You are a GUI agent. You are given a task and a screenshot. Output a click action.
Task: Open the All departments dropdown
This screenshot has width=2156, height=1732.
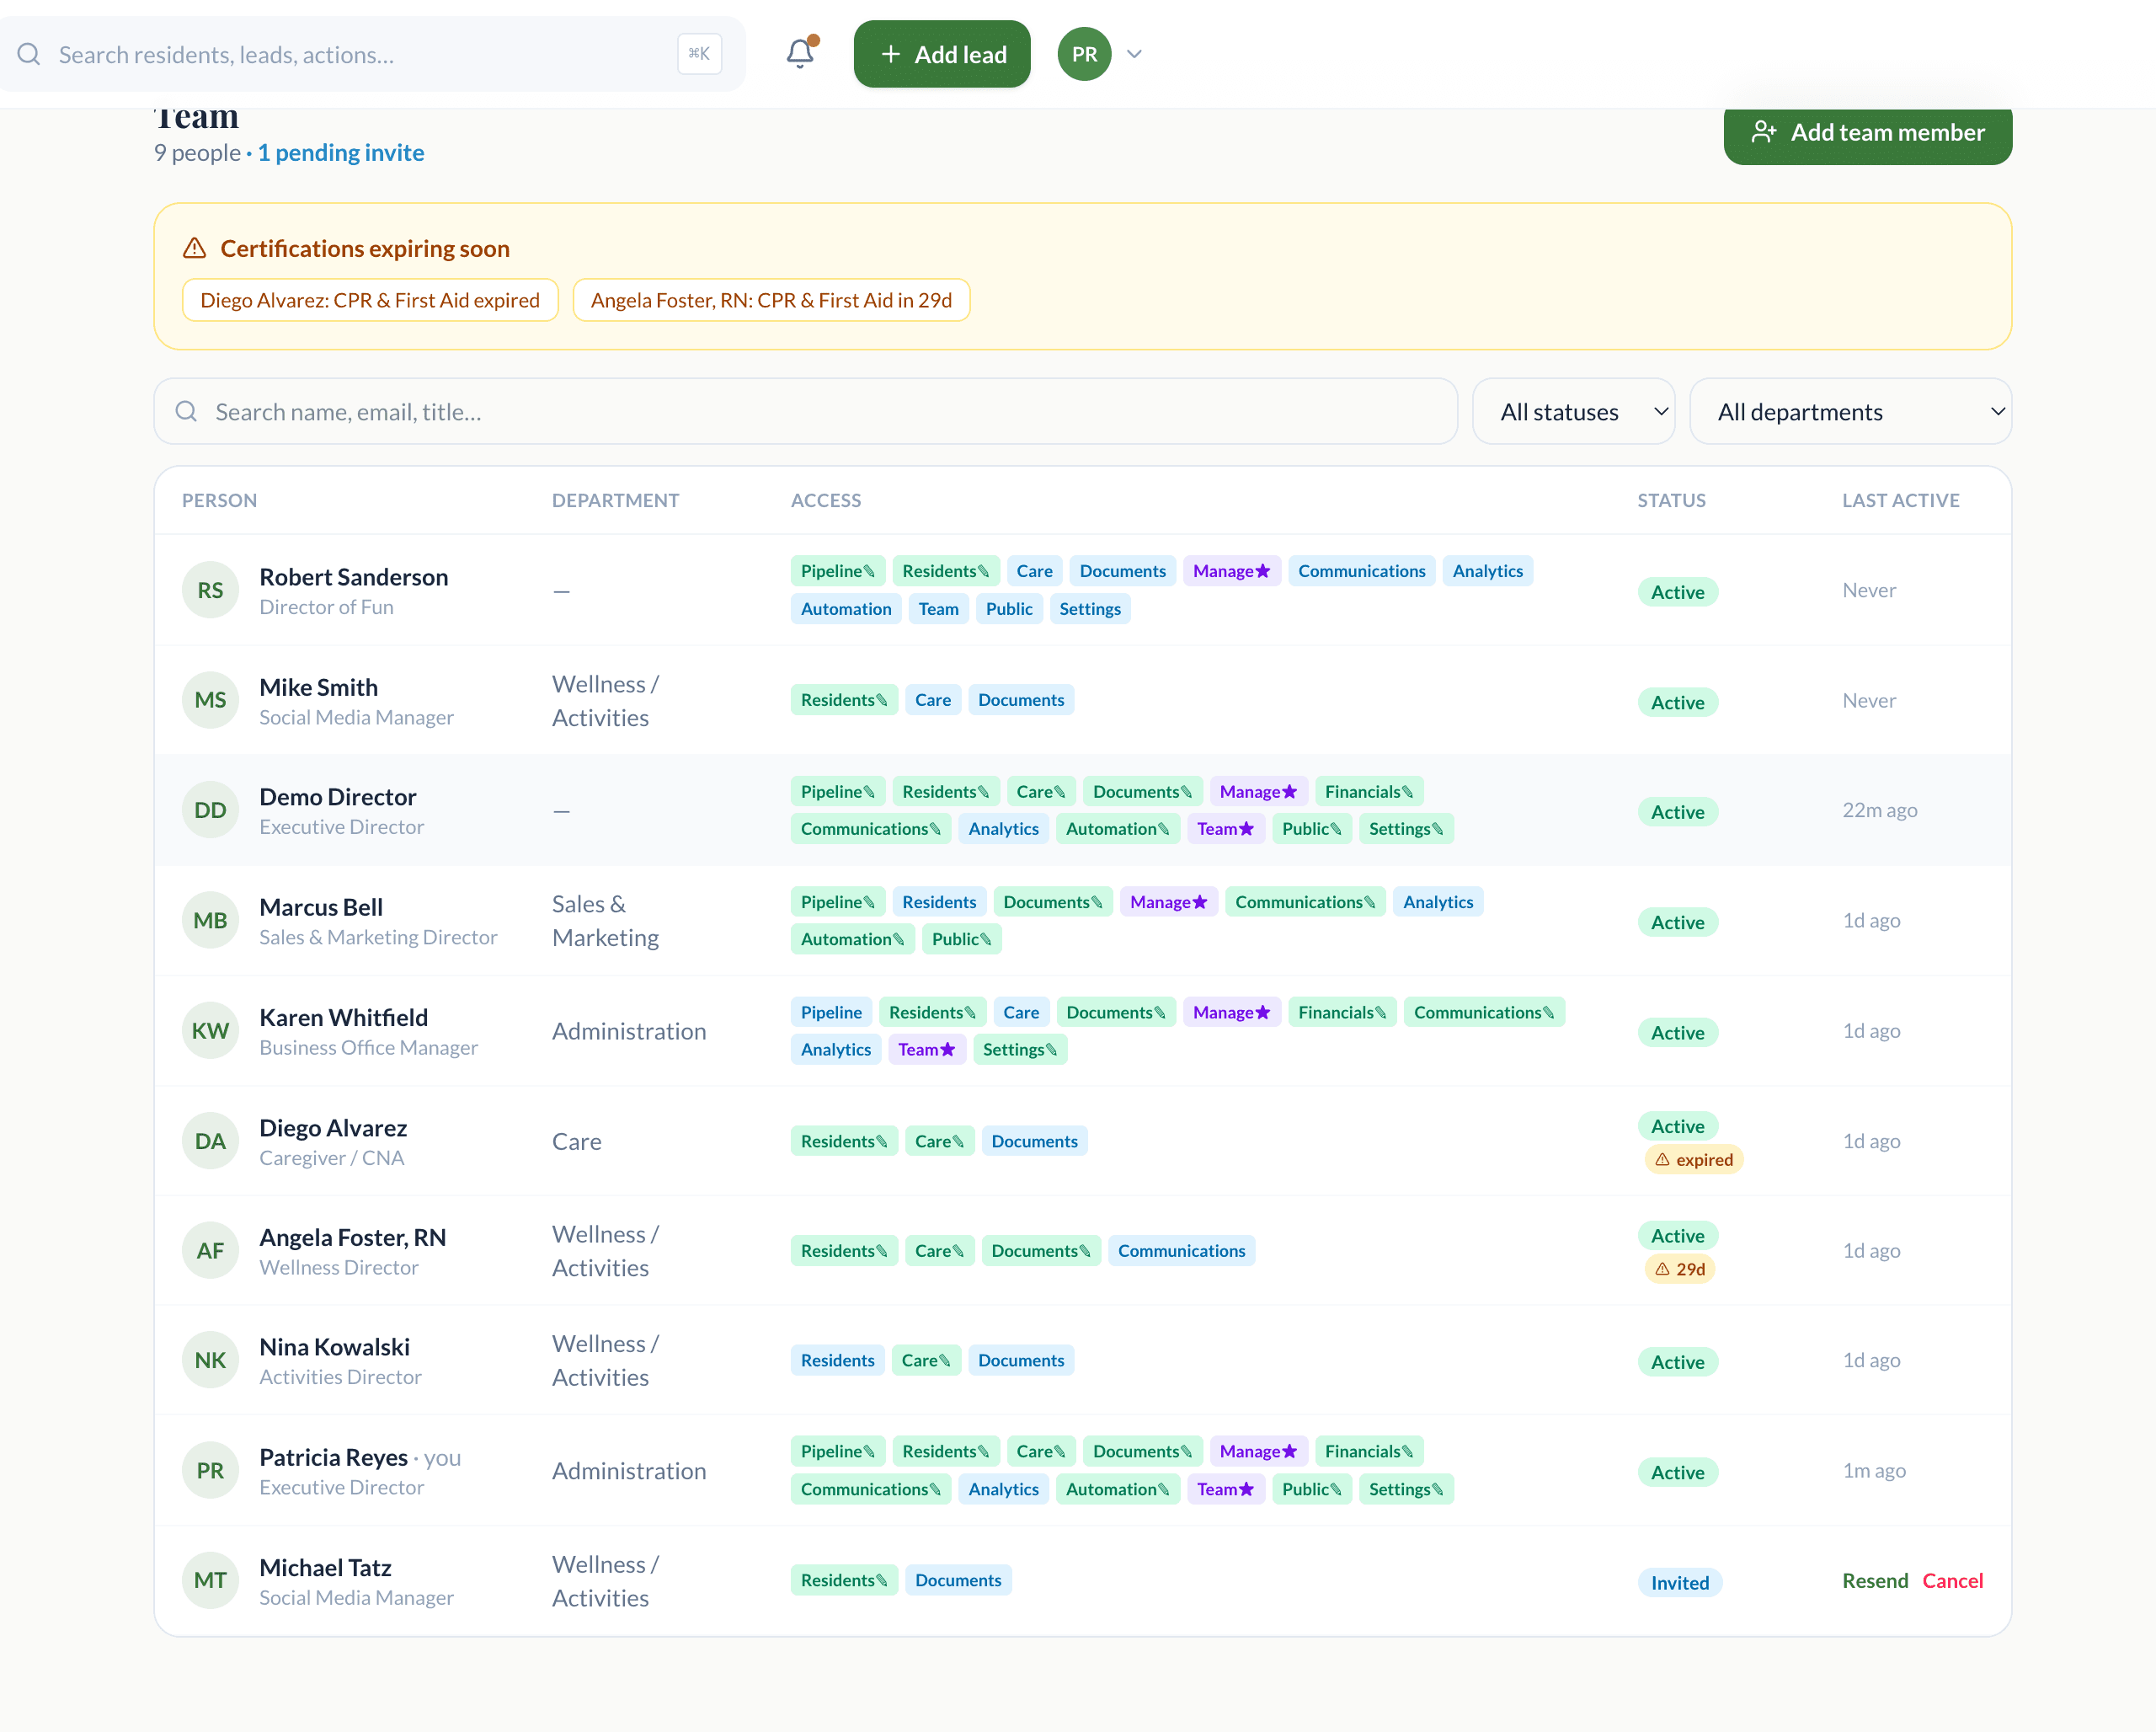point(1850,412)
